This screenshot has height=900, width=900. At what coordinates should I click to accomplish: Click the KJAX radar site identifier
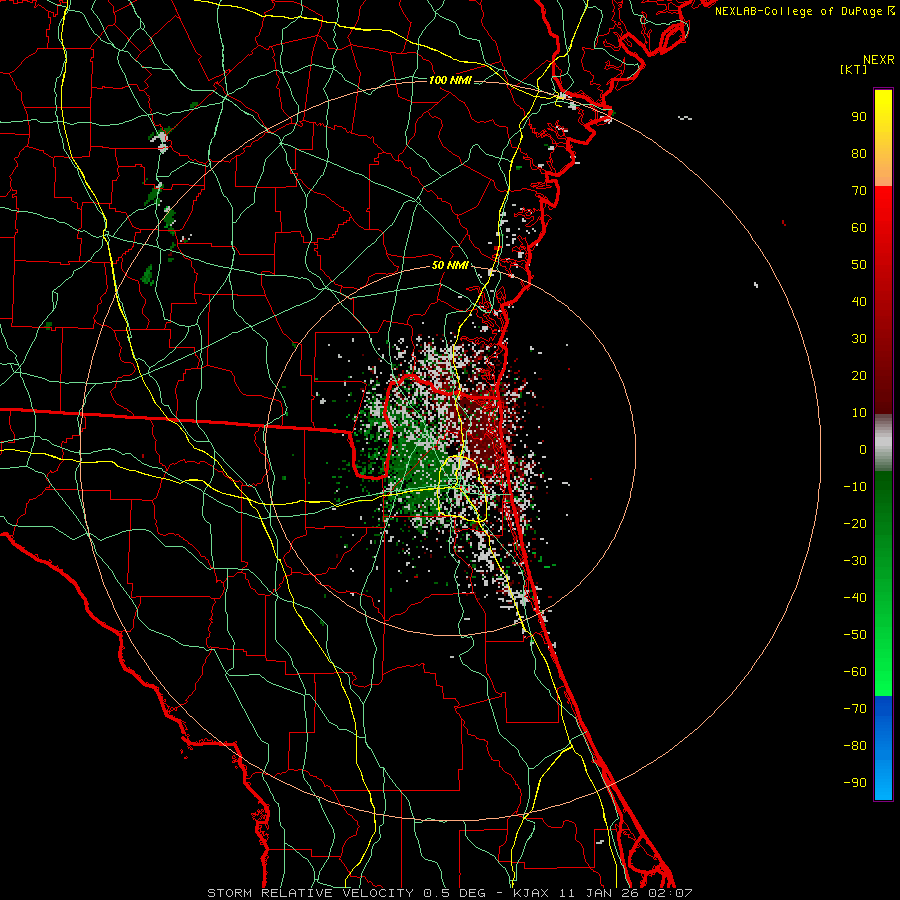[531, 893]
